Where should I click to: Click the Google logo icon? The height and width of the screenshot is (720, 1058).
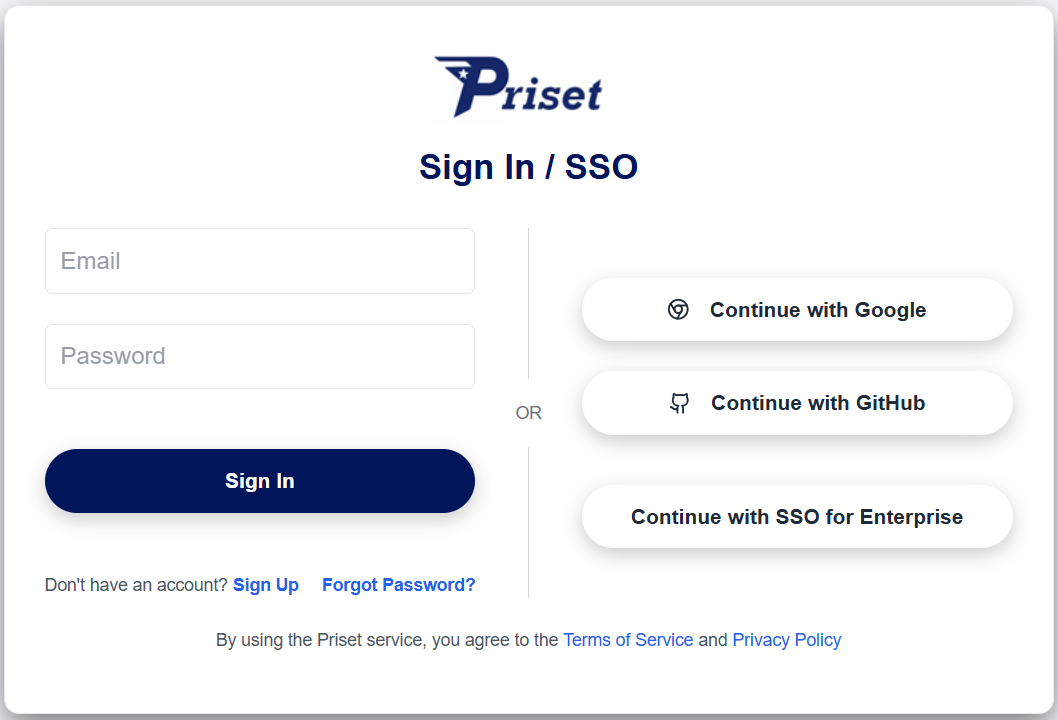click(x=678, y=310)
